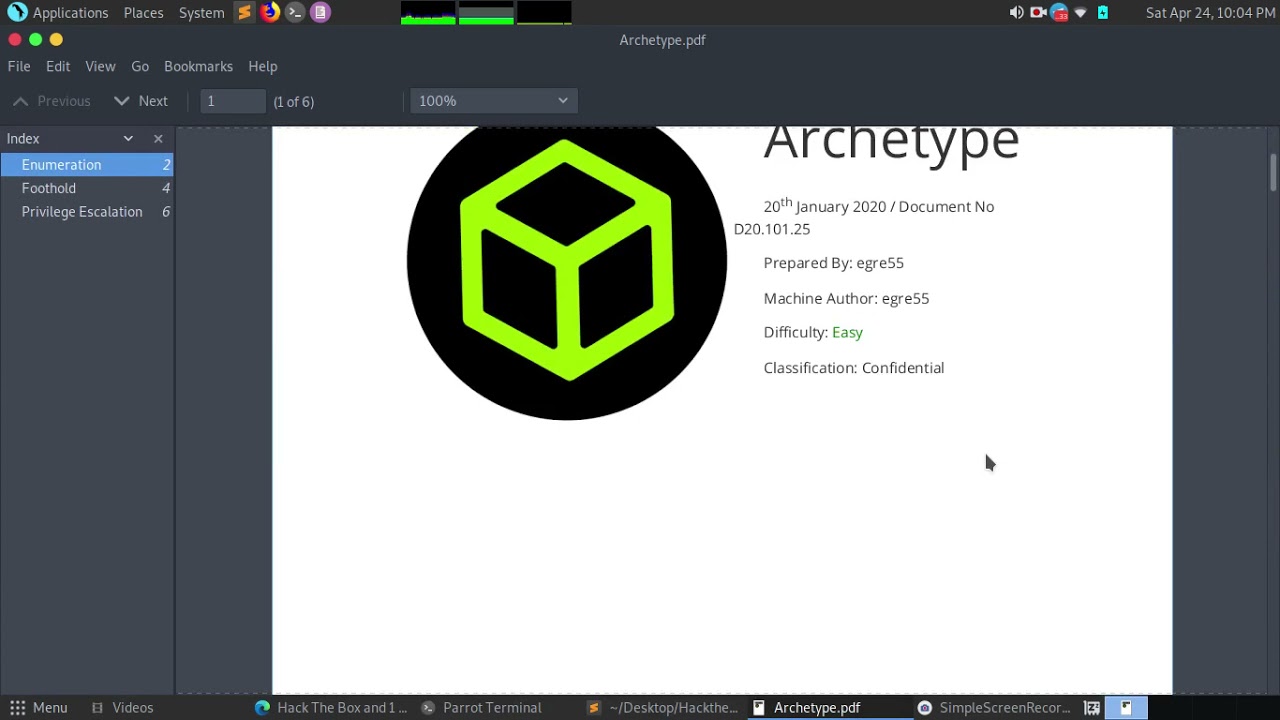Image resolution: width=1280 pixels, height=720 pixels.
Task: Jump to Foothold section in index
Action: click(x=87, y=188)
